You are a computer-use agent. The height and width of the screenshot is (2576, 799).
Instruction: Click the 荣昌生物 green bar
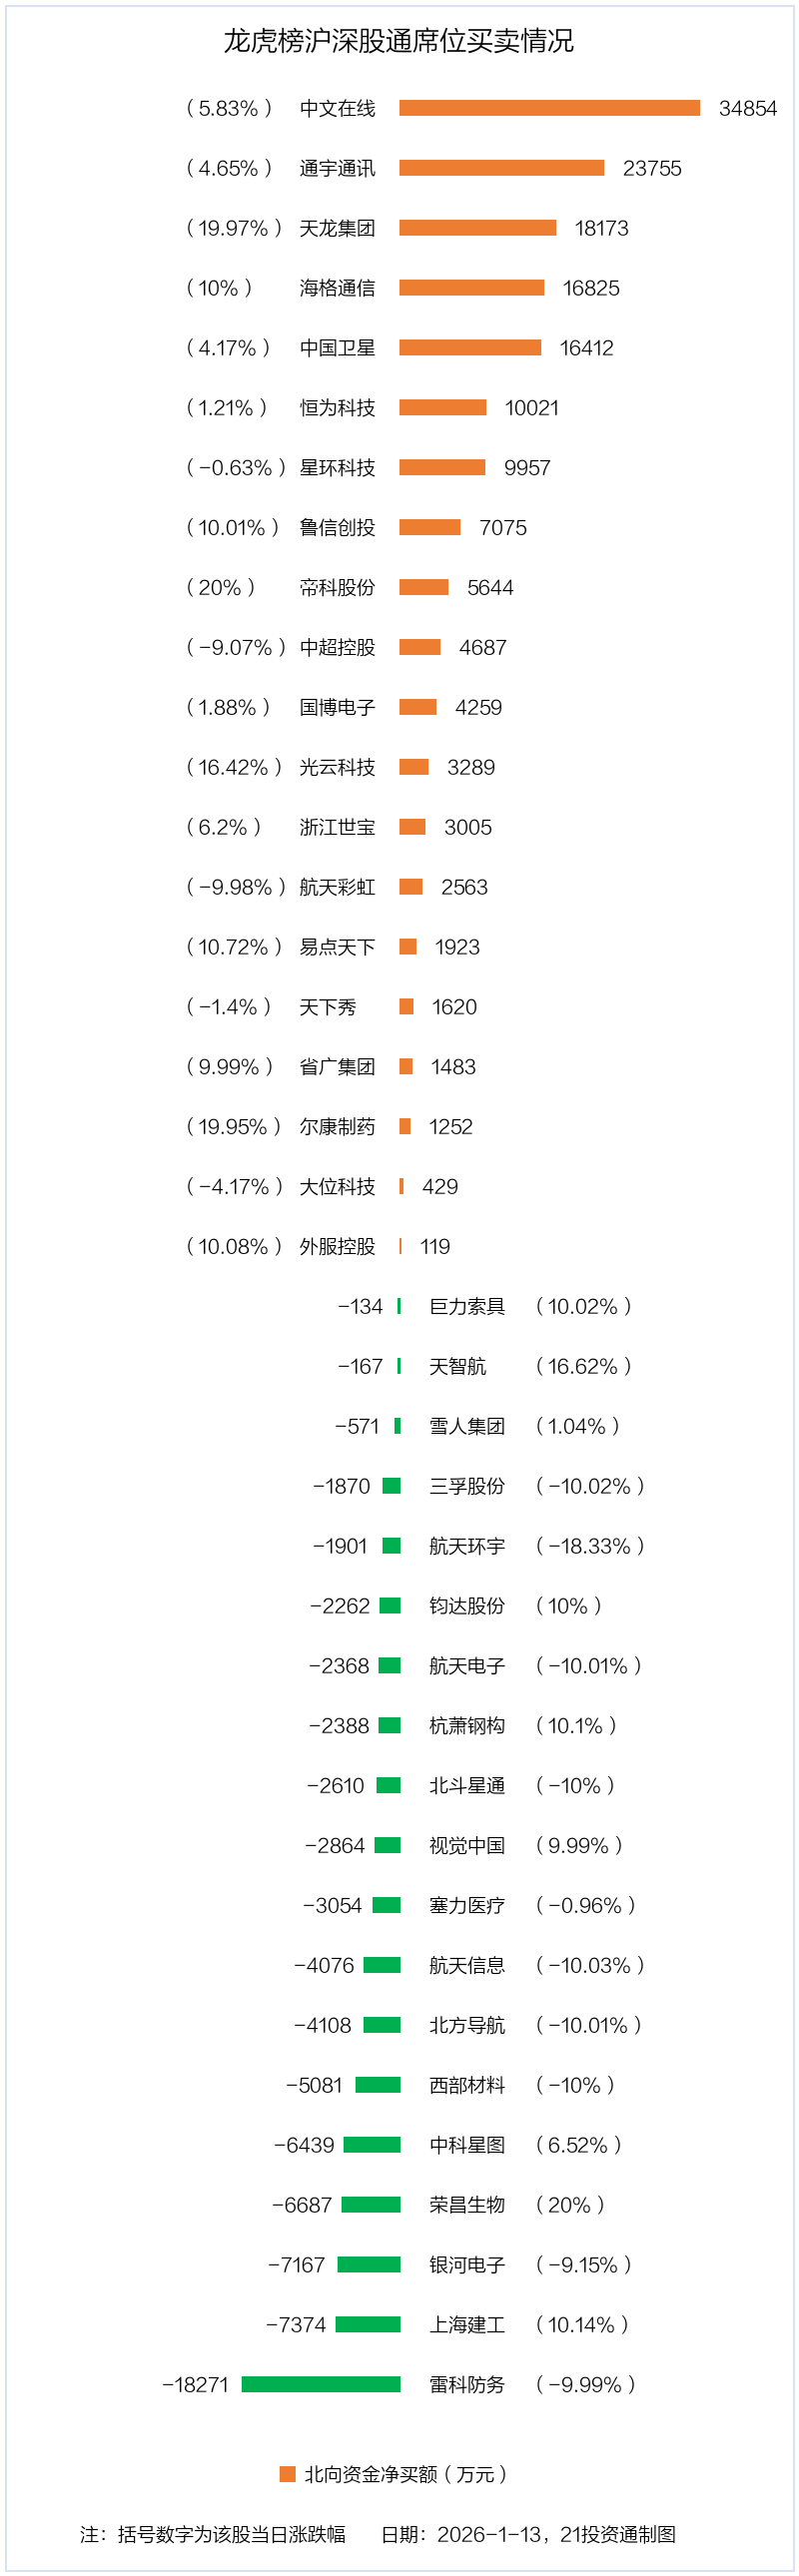tap(371, 2204)
